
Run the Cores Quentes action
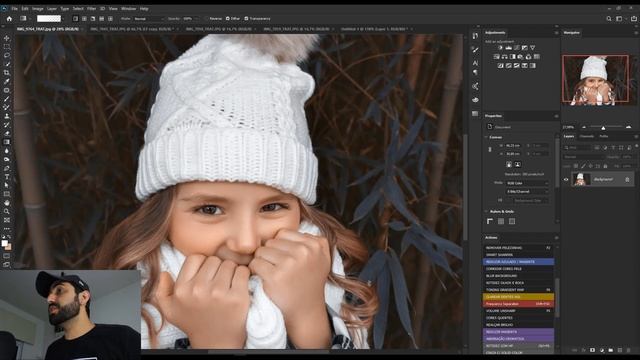pos(518,318)
